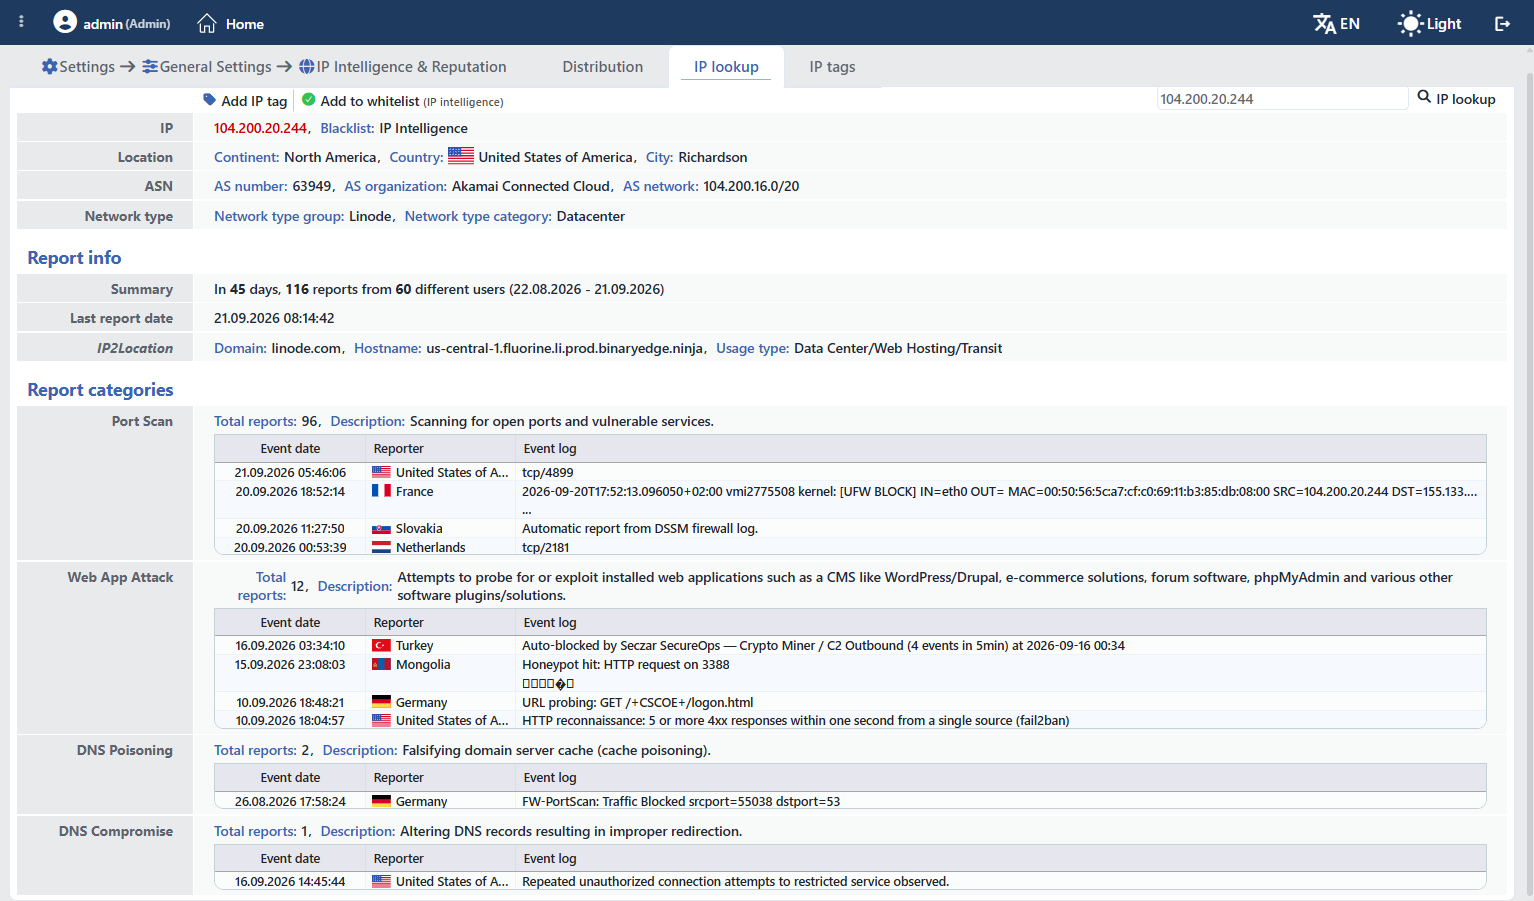Click Netherlands flag in Port Scan table
Viewport: 1534px width, 901px height.
(381, 547)
